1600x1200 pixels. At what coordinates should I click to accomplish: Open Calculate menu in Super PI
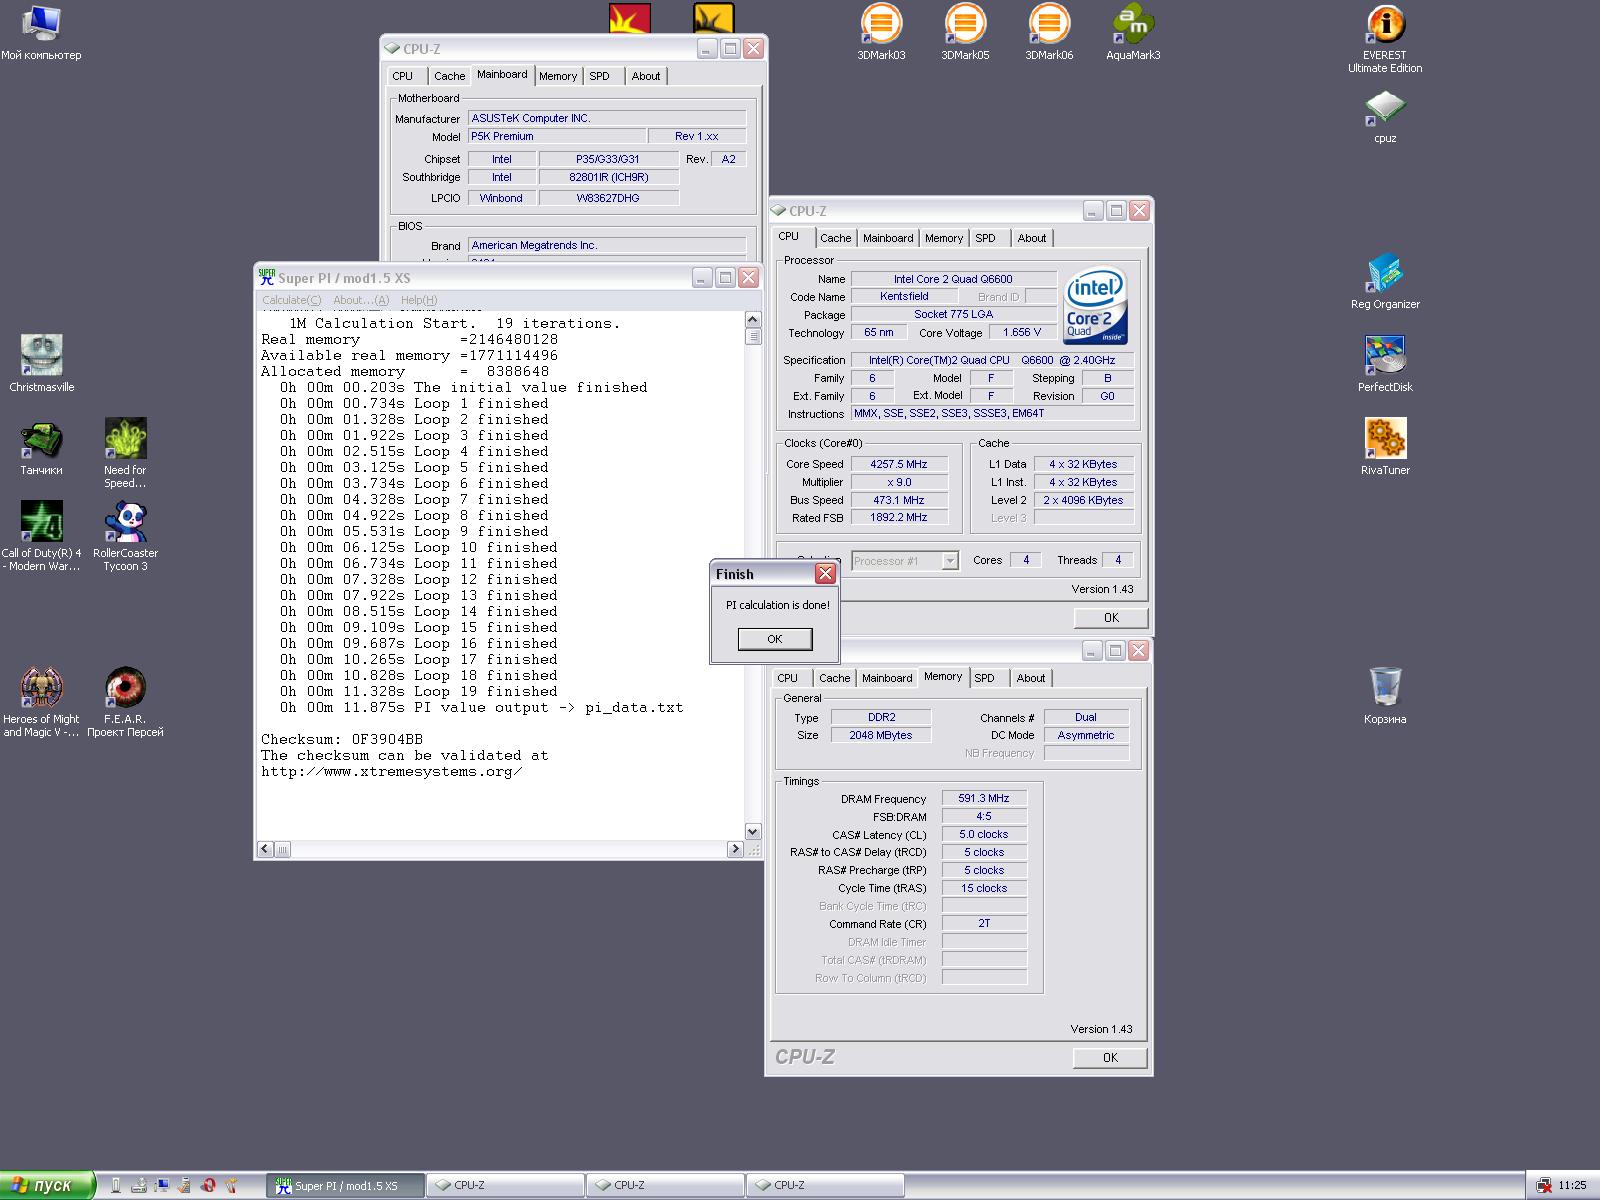pyautogui.click(x=291, y=300)
